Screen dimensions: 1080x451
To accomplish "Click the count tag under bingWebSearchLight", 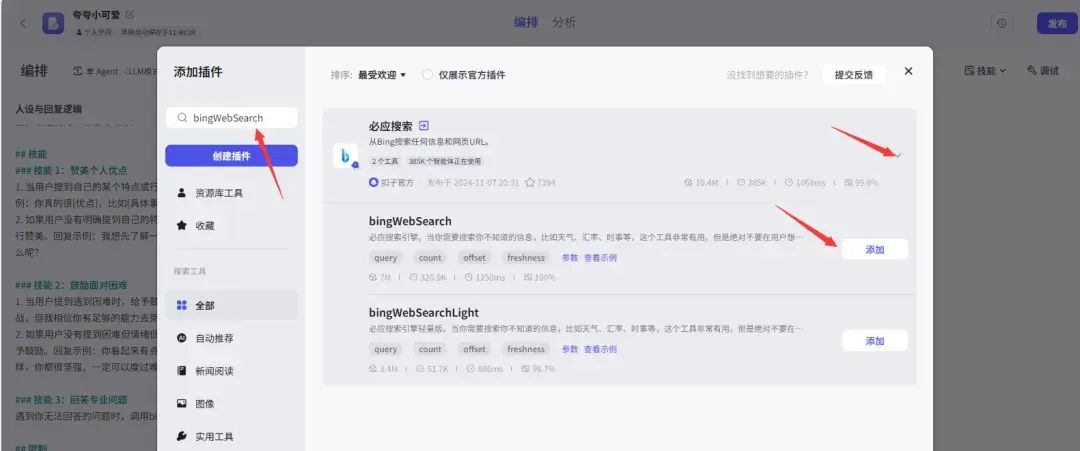I will [430, 349].
